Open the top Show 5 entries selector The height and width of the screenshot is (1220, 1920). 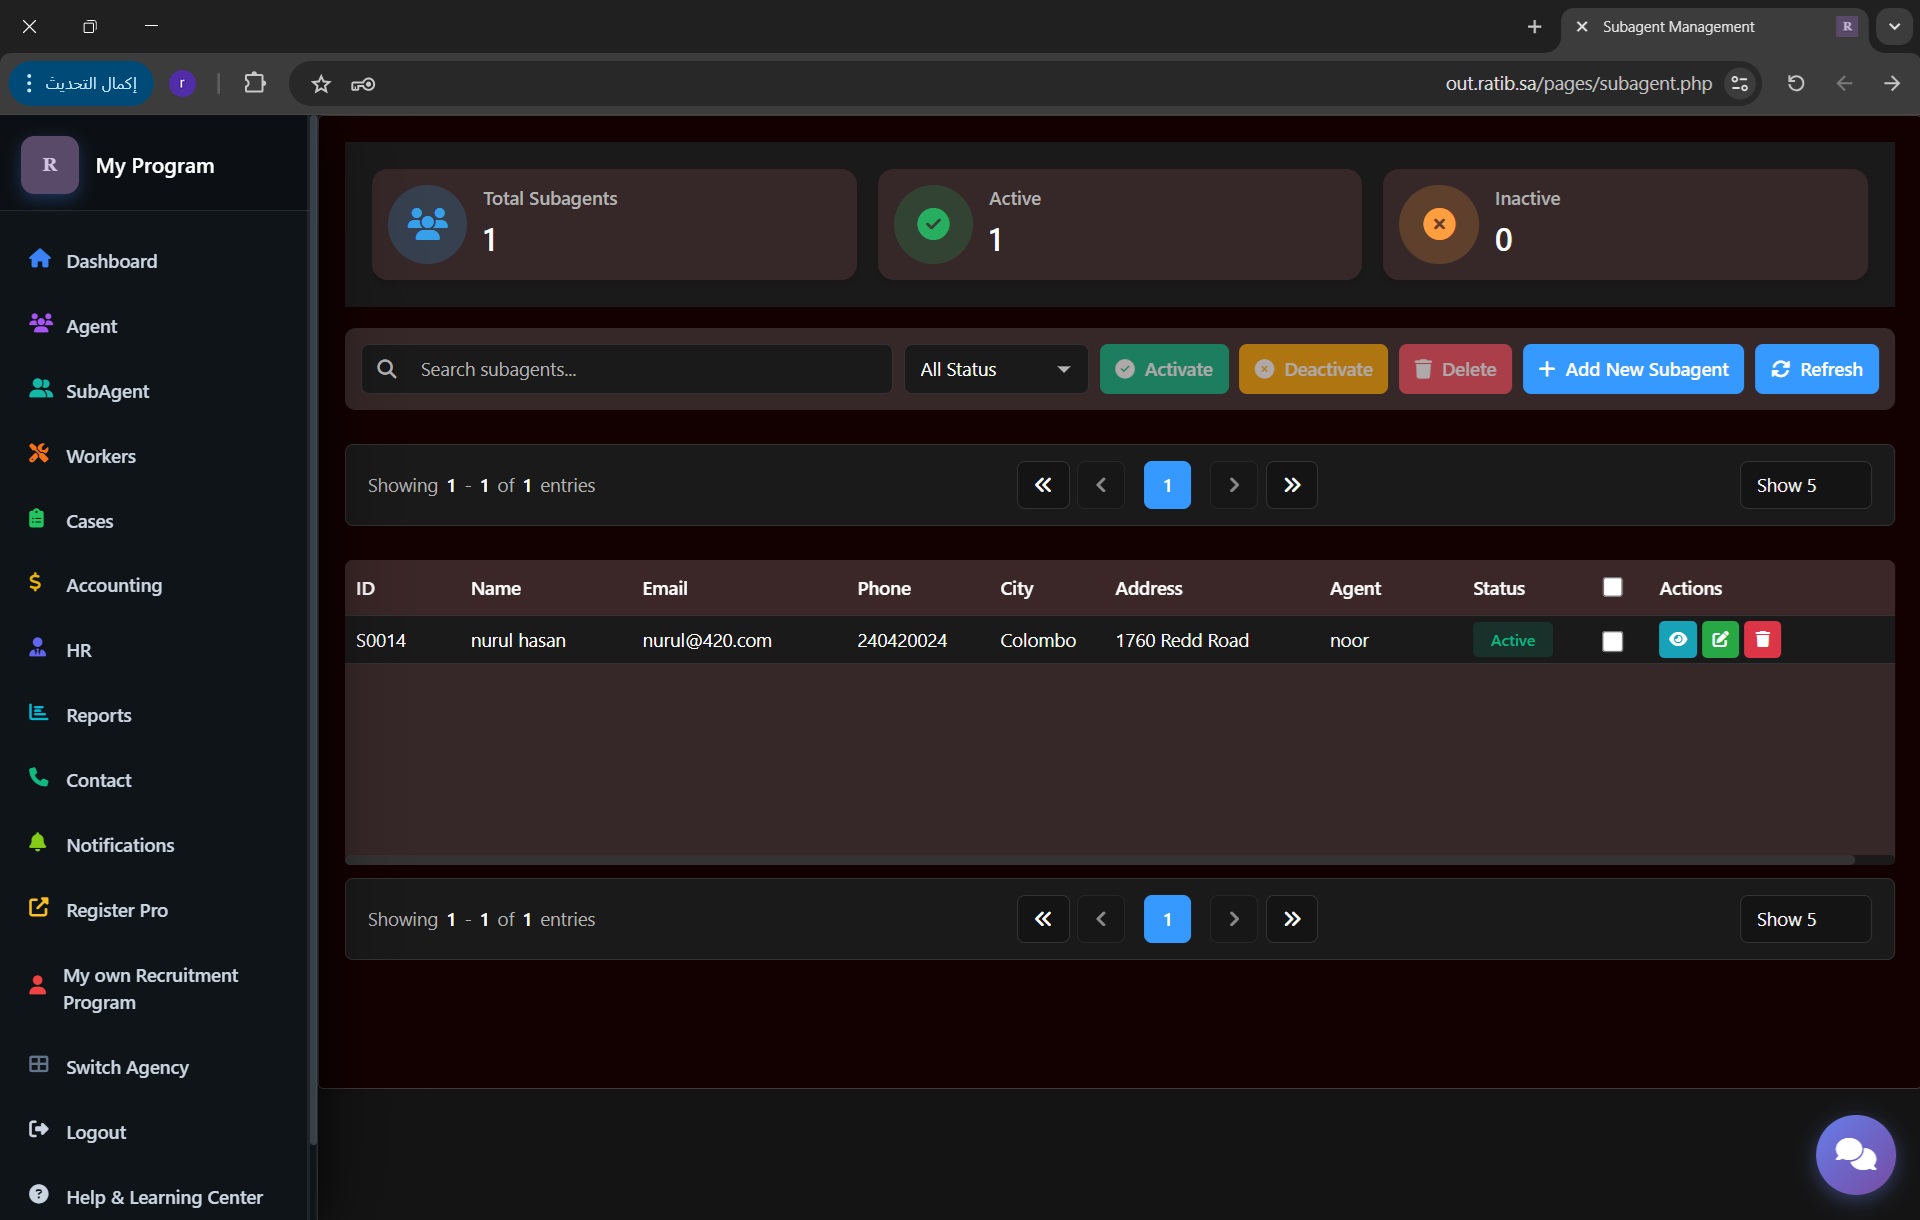[x=1804, y=485]
